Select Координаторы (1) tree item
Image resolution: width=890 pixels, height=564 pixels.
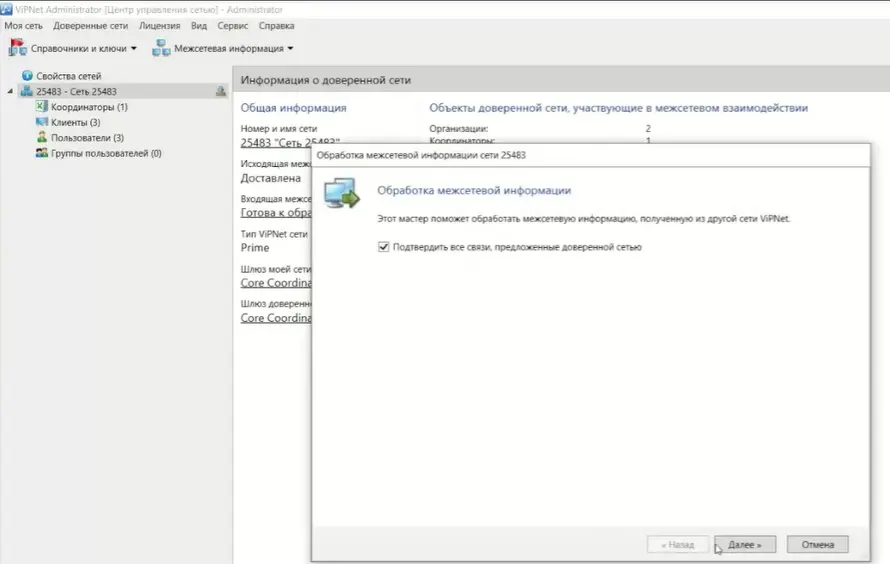point(89,107)
